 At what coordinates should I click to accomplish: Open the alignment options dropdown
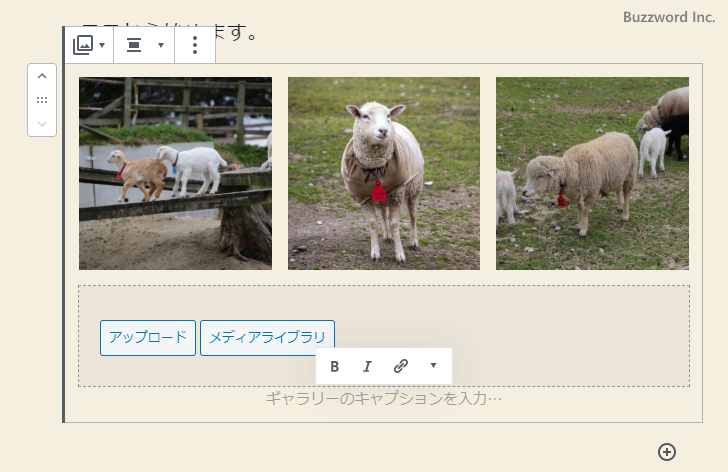click(x=144, y=45)
